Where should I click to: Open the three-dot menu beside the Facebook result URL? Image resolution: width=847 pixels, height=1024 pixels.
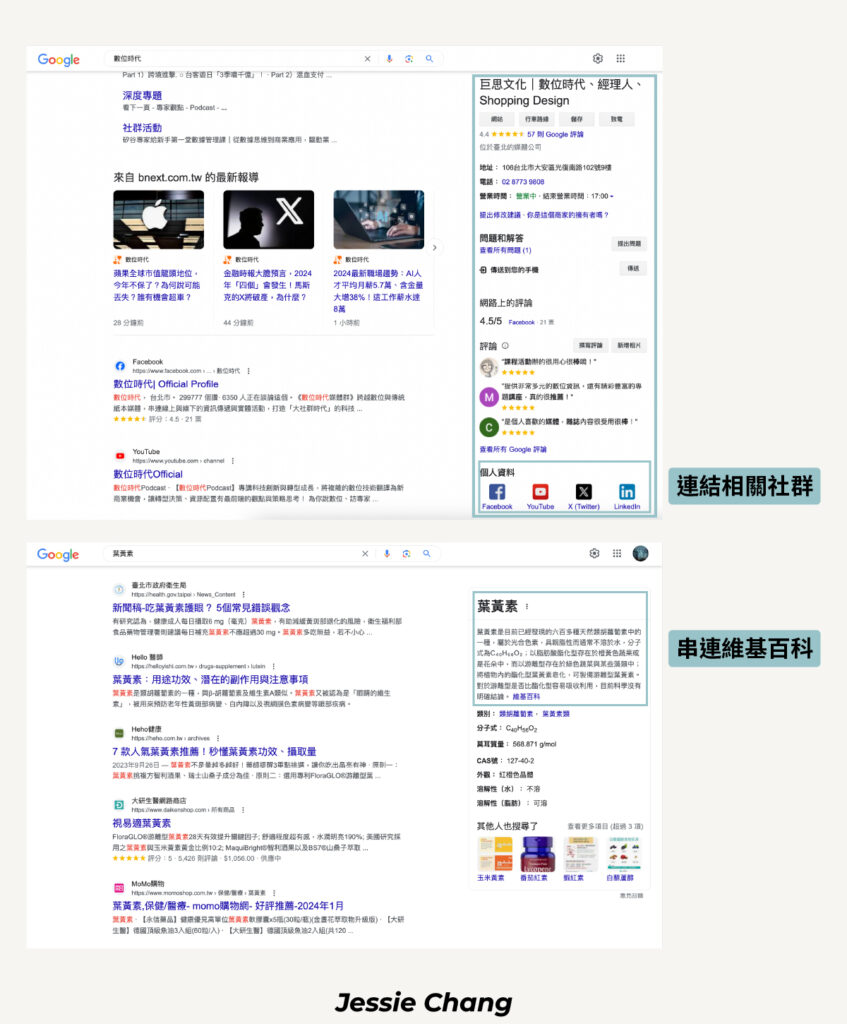pos(249,371)
